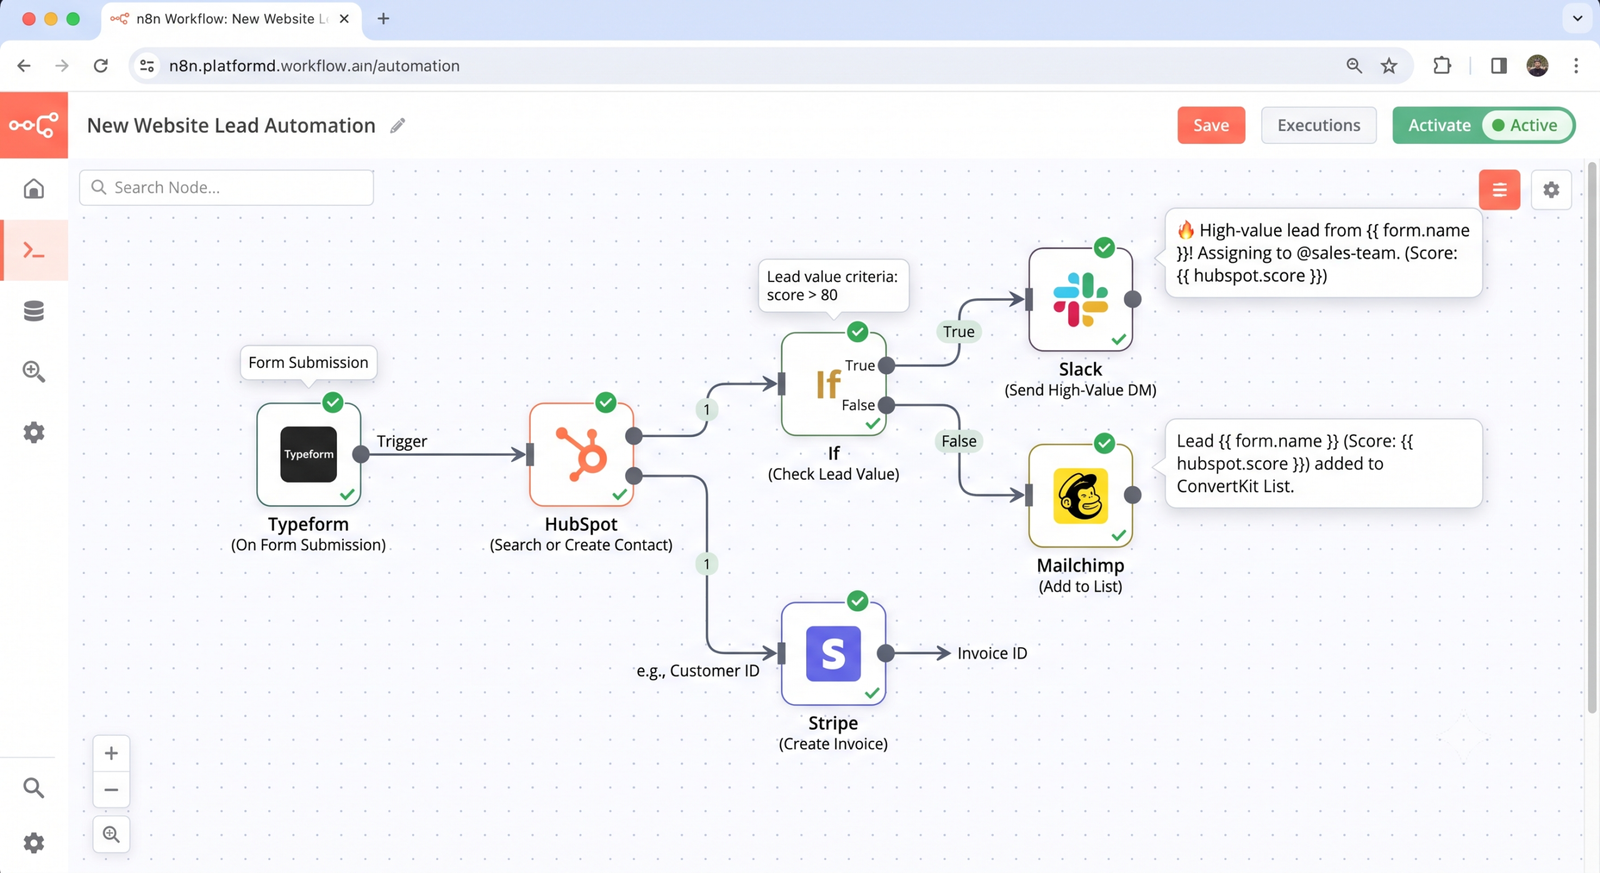Go back in browser history
The width and height of the screenshot is (1600, 873).
pyautogui.click(x=24, y=66)
